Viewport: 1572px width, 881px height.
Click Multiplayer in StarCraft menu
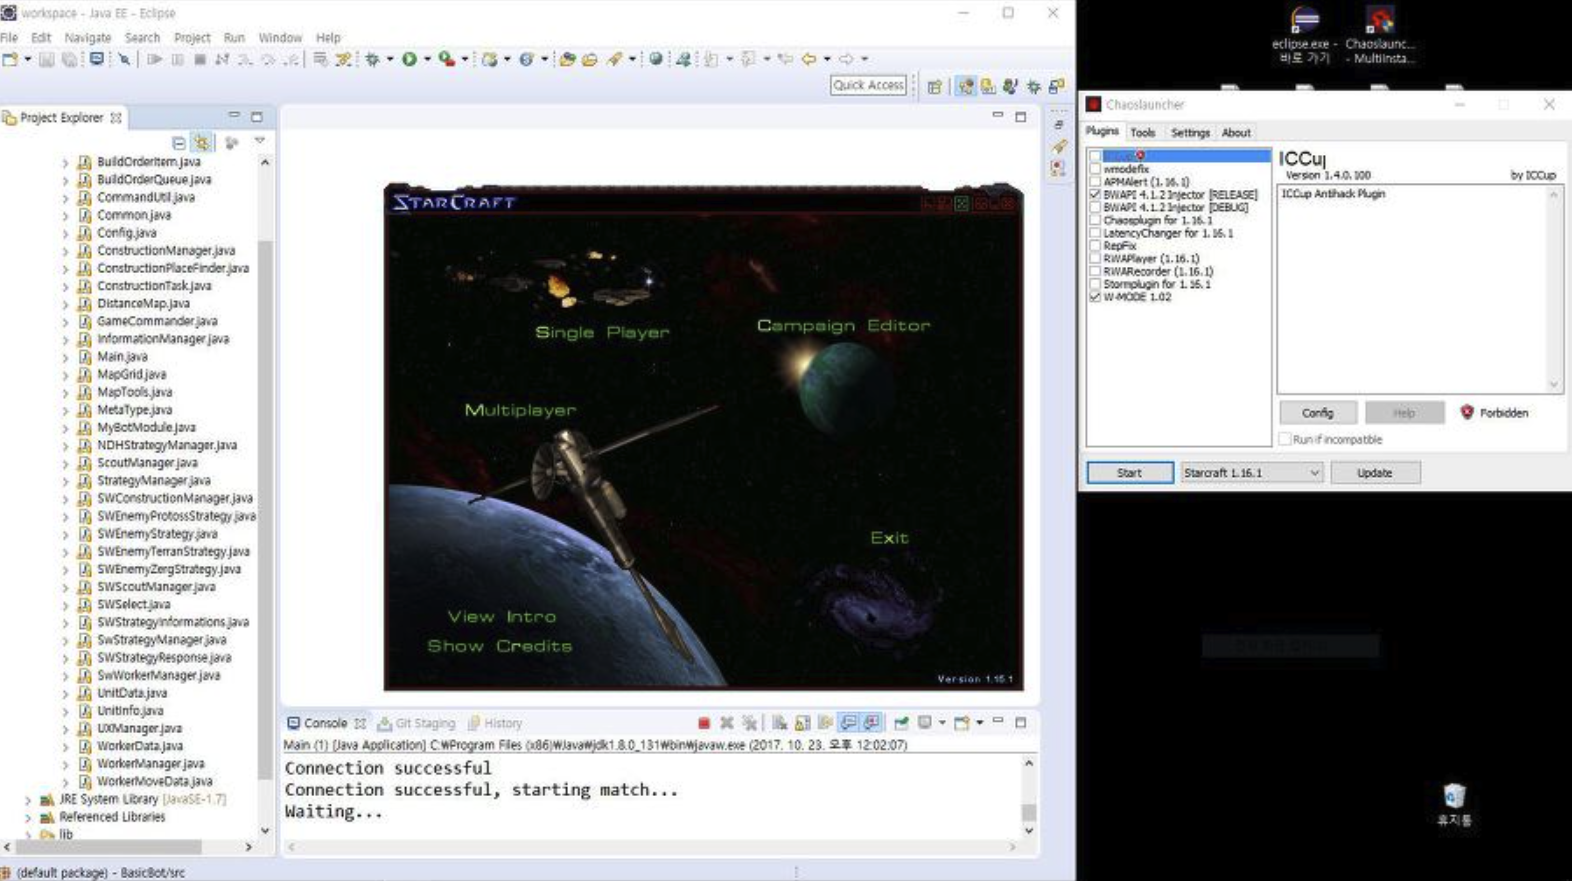coord(520,410)
